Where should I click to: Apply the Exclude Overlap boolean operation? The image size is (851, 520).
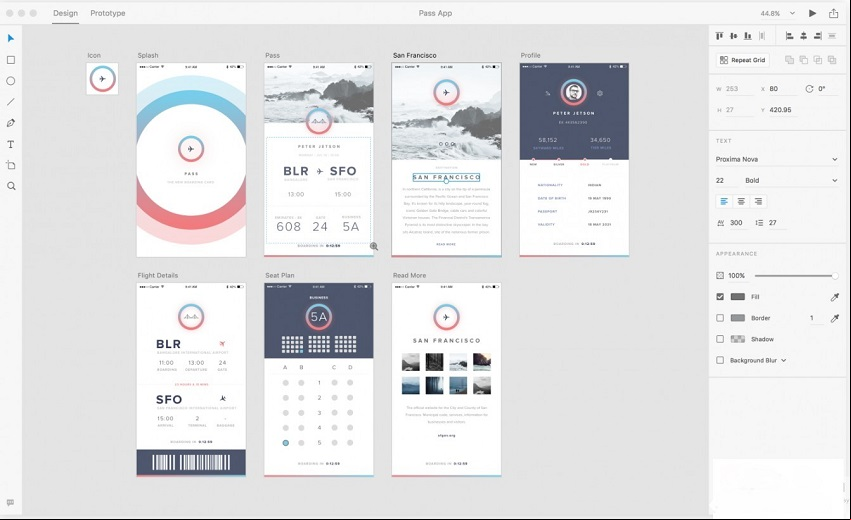tap(832, 60)
